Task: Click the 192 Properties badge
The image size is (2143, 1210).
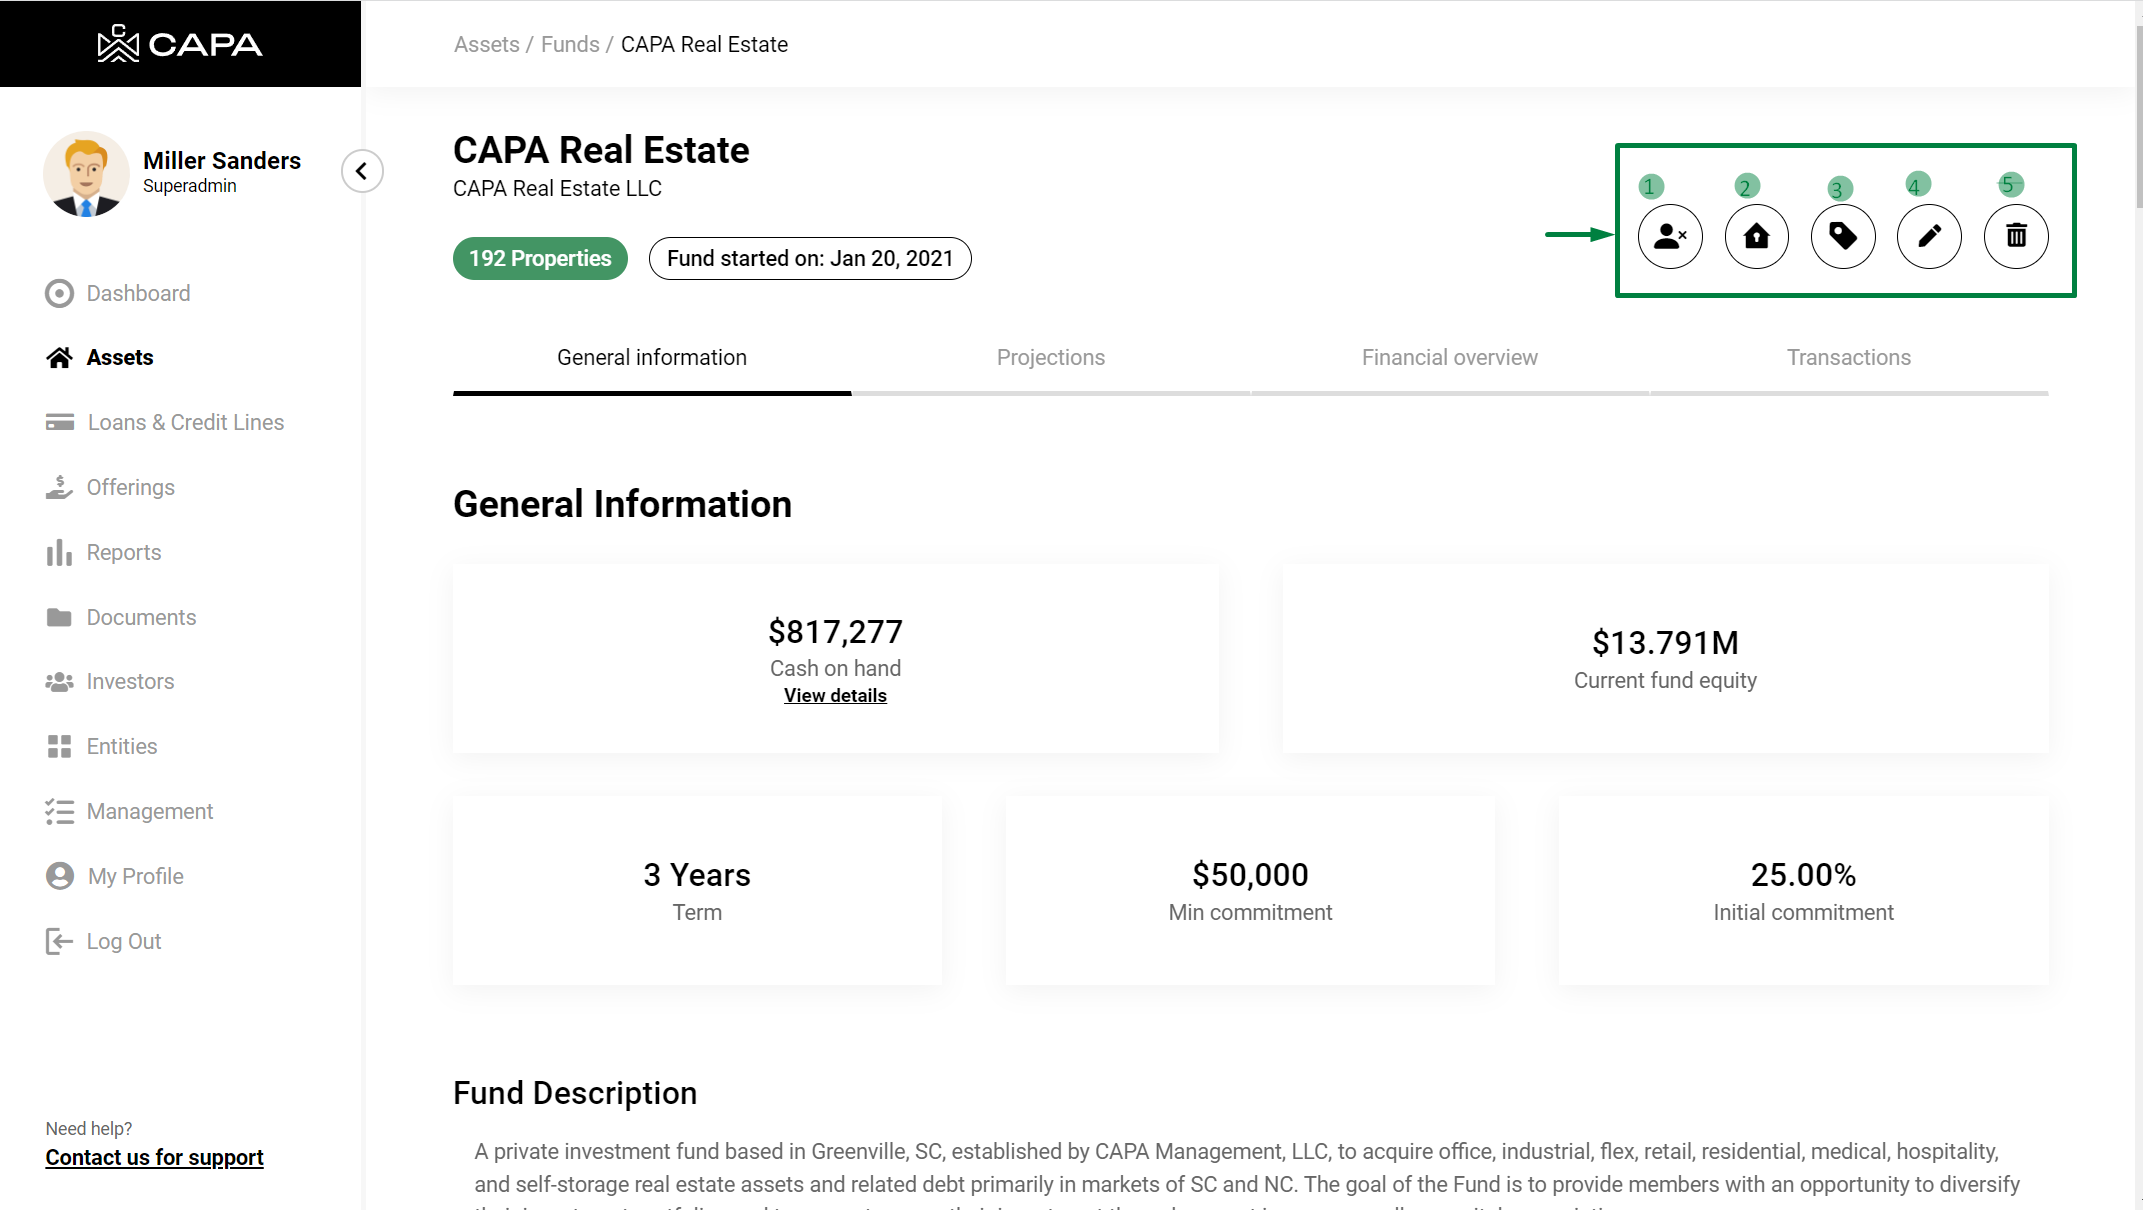Action: 540,258
